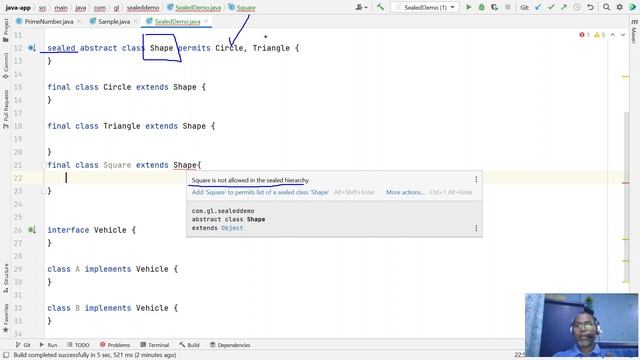Click gutter implementations icon on line 26
The width and height of the screenshot is (640, 360).
pyautogui.click(x=31, y=230)
